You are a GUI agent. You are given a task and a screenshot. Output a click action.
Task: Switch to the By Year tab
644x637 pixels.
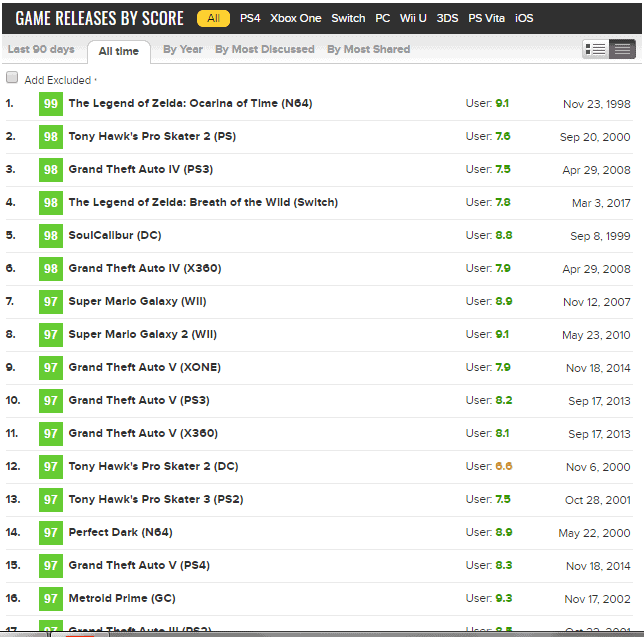[x=183, y=49]
